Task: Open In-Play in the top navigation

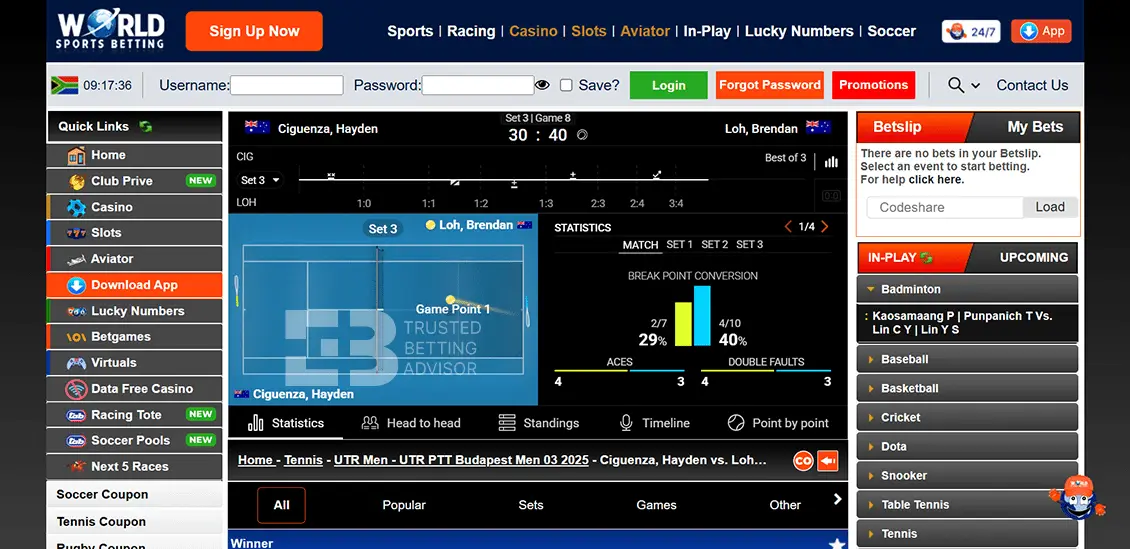Action: coord(707,31)
